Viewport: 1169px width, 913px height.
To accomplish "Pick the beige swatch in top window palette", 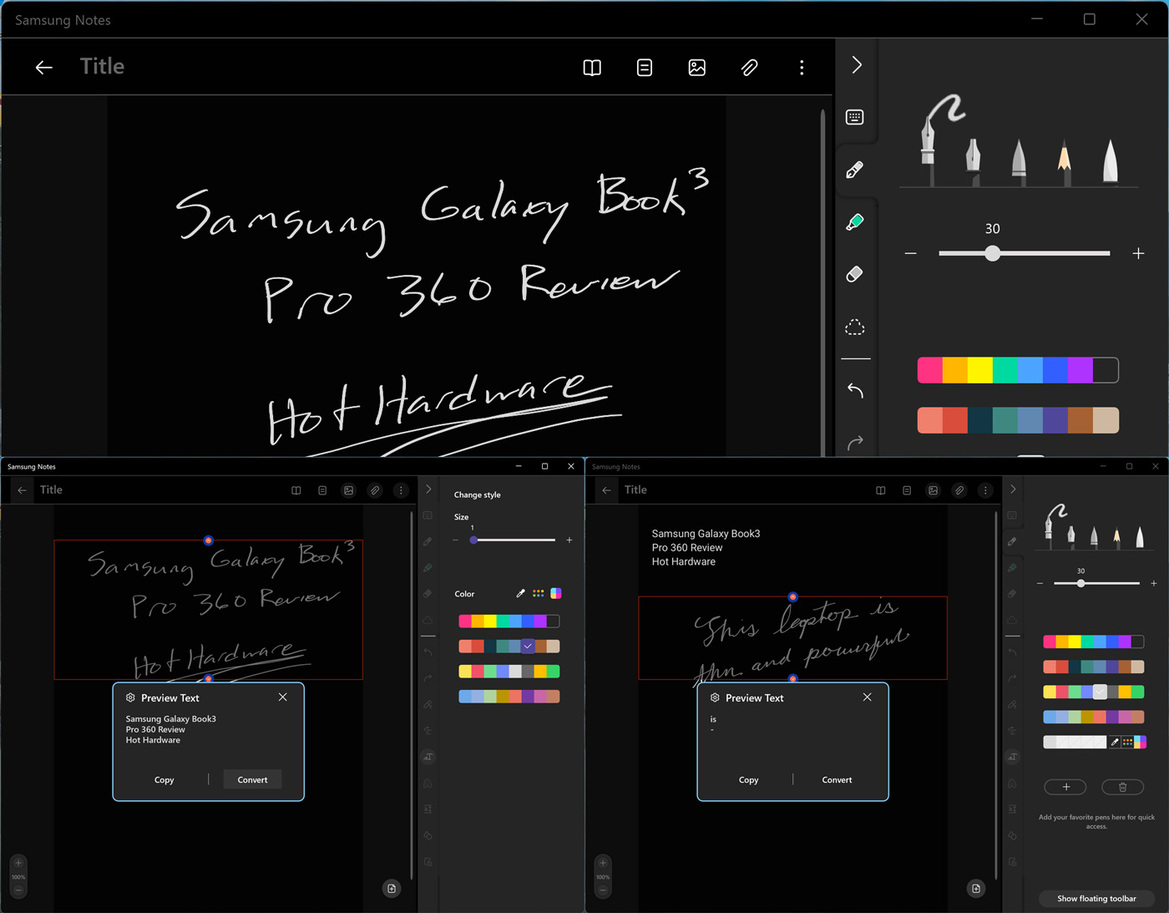I will [1106, 420].
